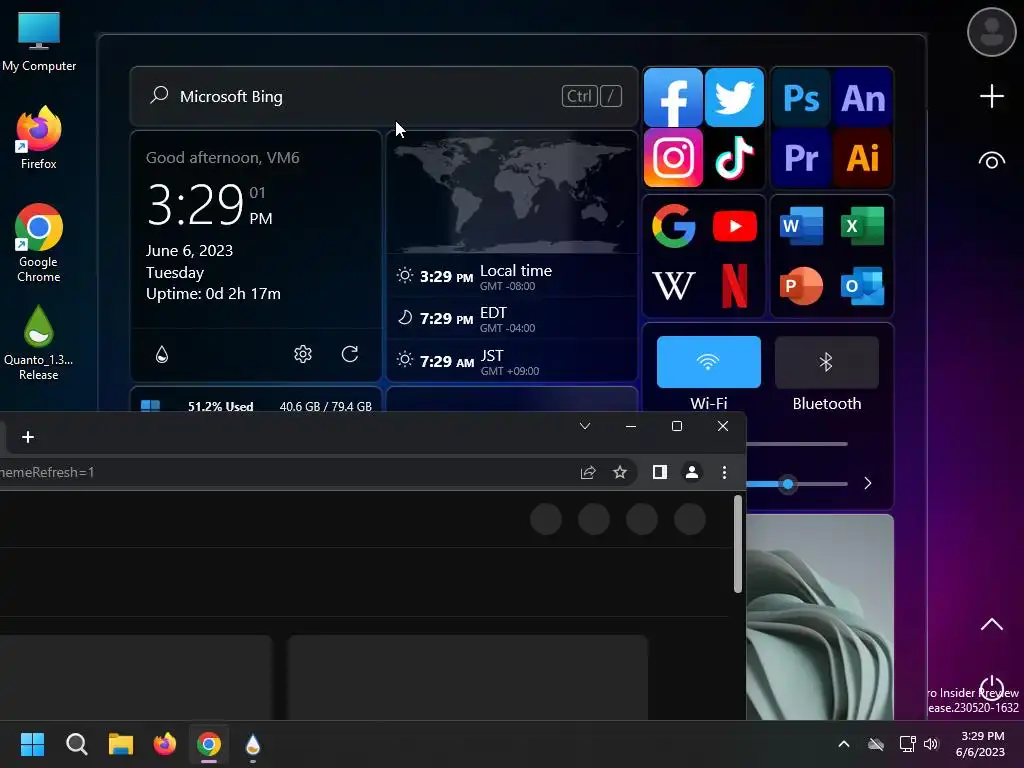Open Chrome's side panel icon

(x=660, y=472)
